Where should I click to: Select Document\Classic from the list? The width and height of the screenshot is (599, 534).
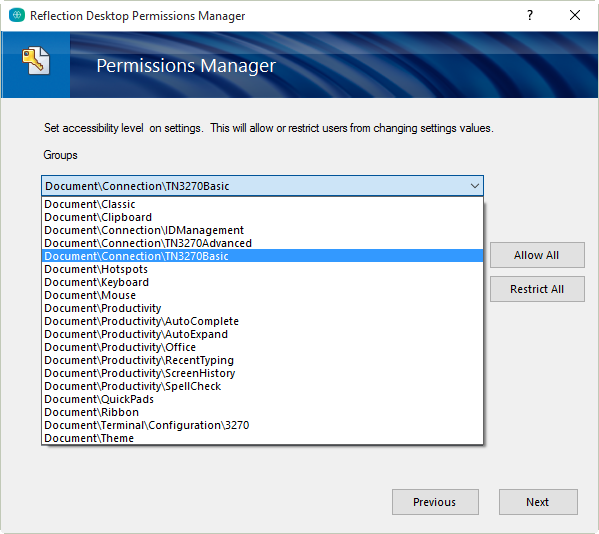[x=262, y=204]
